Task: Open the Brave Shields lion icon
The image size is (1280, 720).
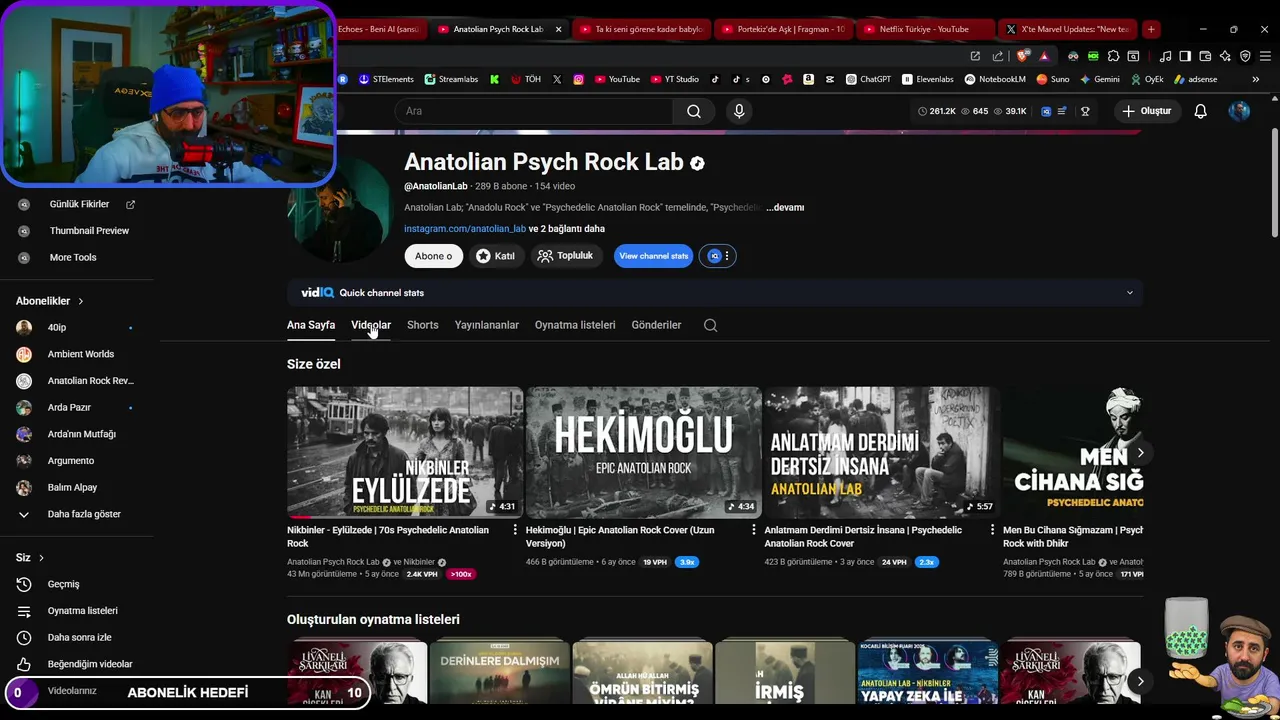Action: pos(1024,56)
